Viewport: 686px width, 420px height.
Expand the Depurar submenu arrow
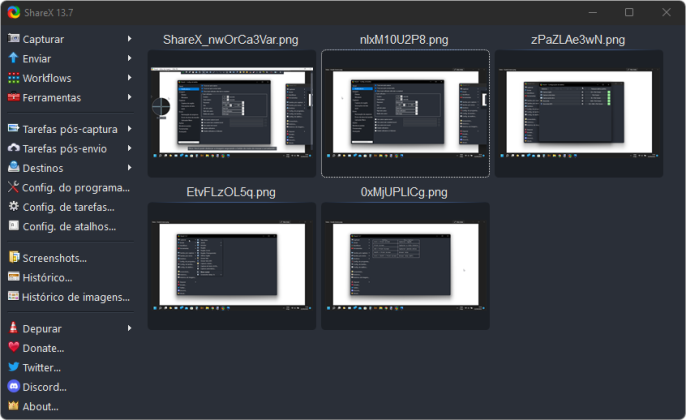click(130, 328)
